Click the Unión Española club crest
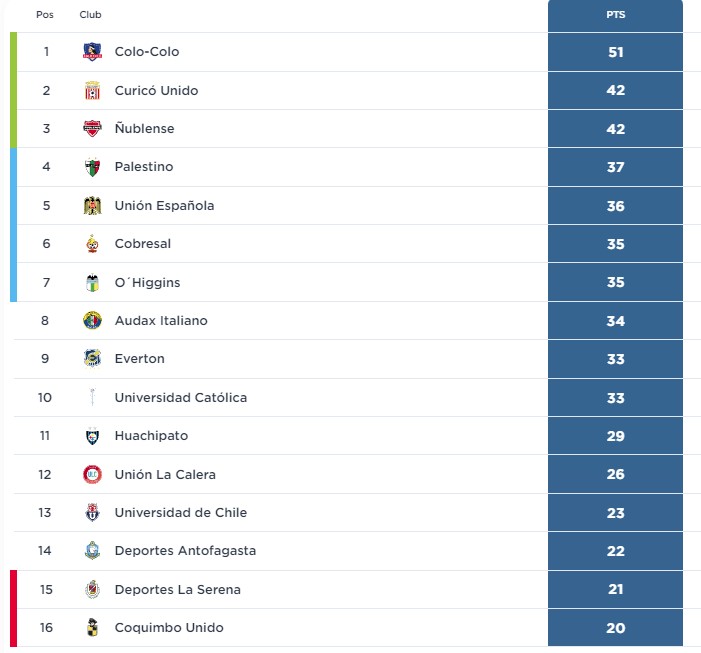Viewport: 701px width, 653px height. pyautogui.click(x=93, y=206)
